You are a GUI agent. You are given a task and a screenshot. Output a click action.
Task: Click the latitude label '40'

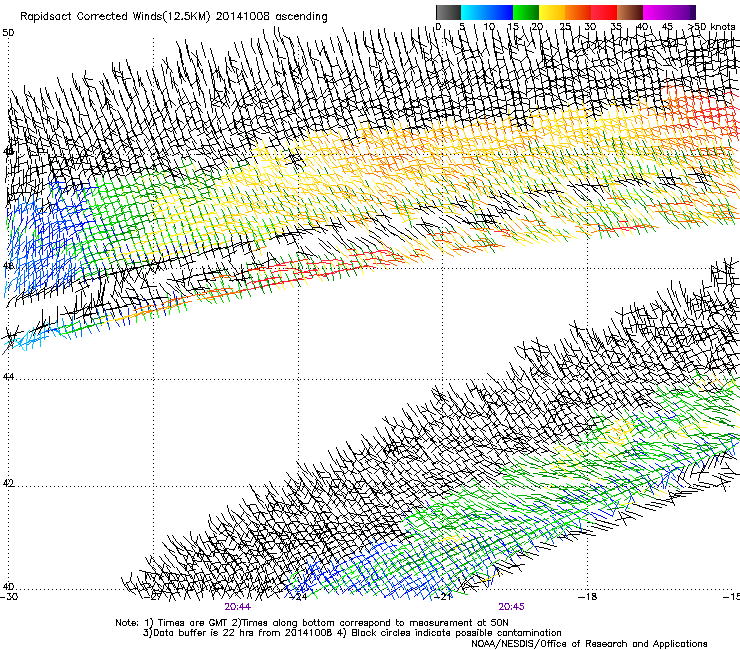pyautogui.click(x=8, y=587)
